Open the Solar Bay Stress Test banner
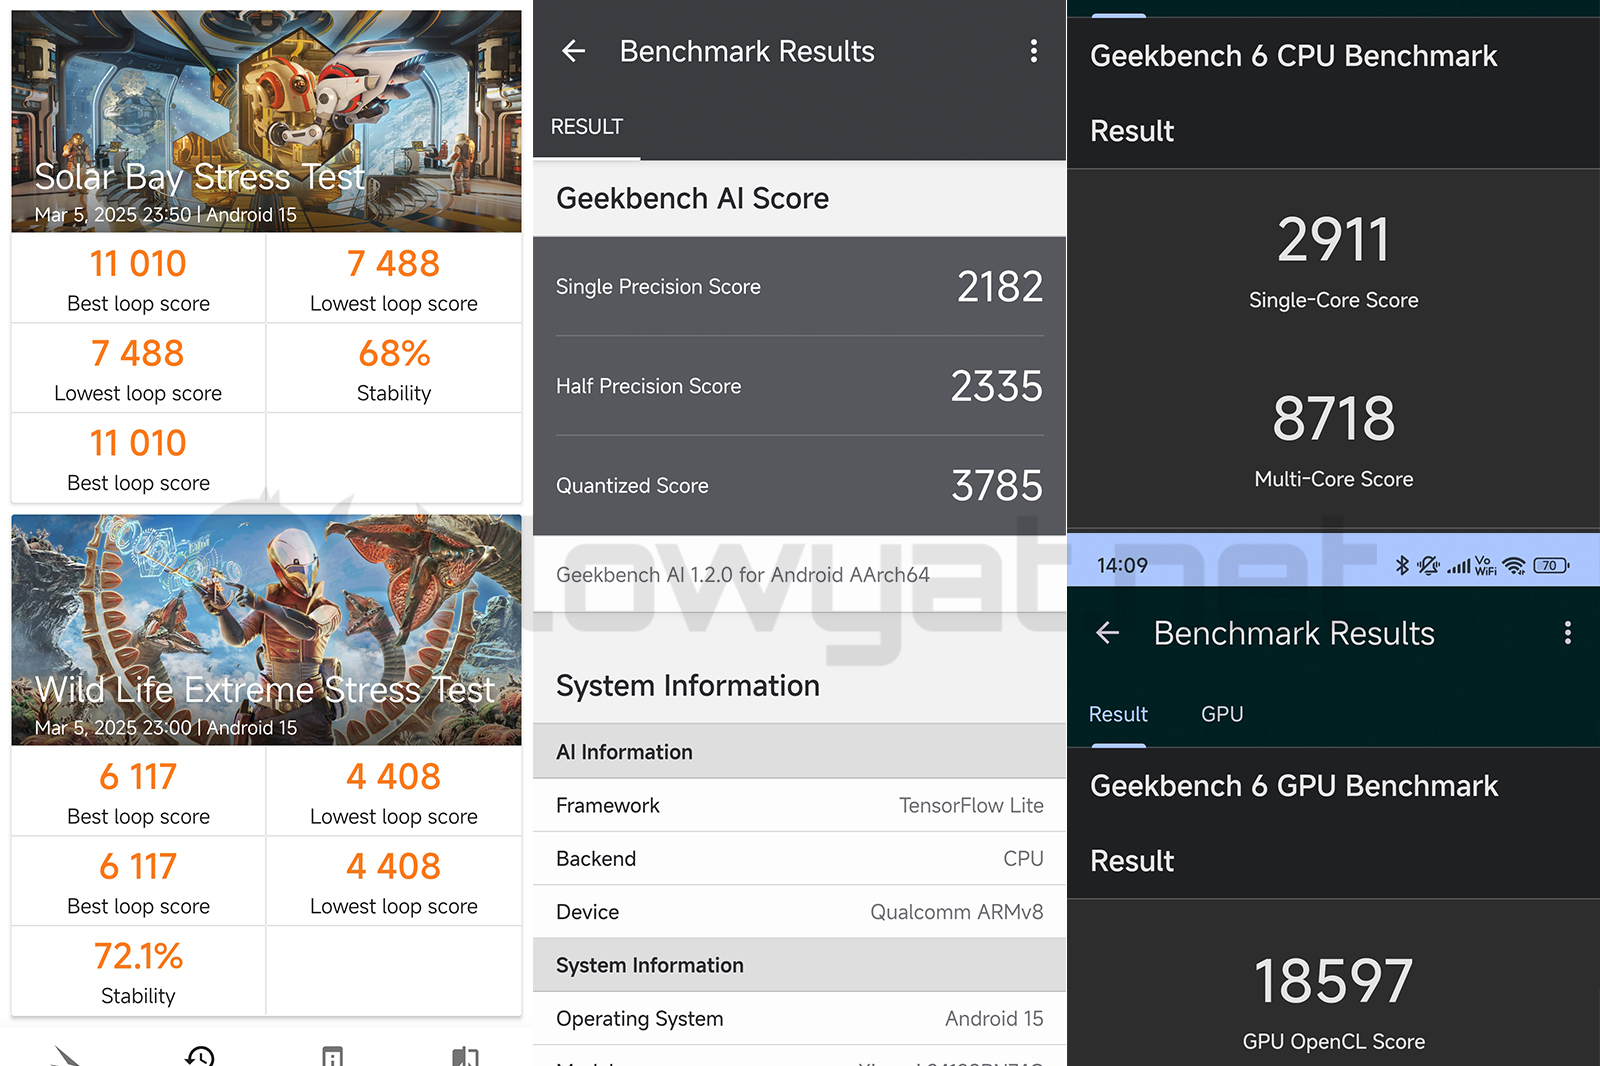The height and width of the screenshot is (1066, 1600). (x=266, y=121)
